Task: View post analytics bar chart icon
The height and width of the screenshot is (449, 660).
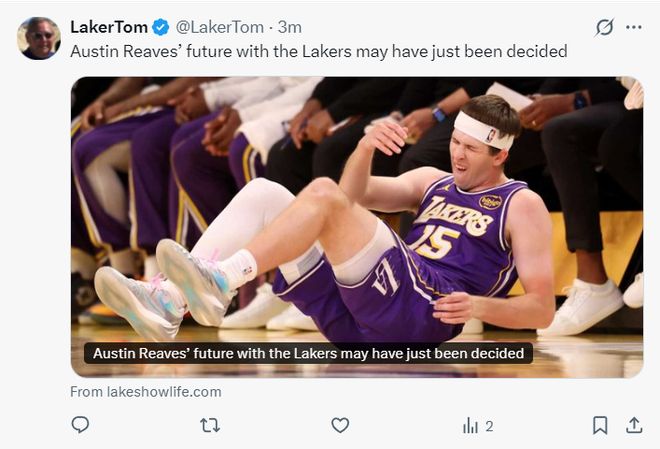Action: (470, 426)
